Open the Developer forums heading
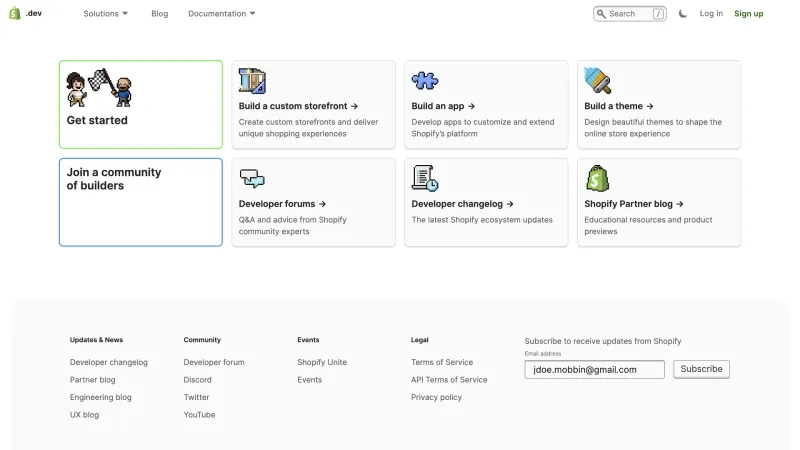 tap(277, 204)
